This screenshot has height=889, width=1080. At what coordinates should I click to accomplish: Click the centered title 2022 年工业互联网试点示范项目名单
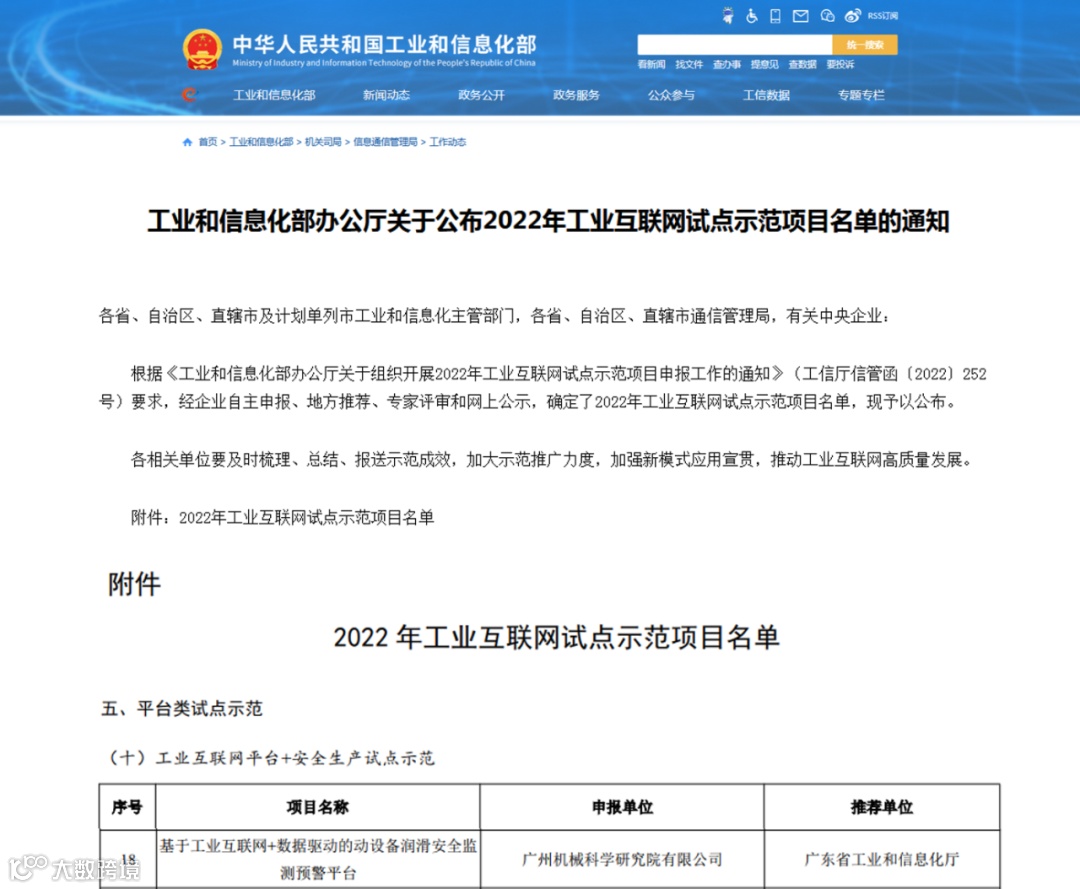click(557, 637)
